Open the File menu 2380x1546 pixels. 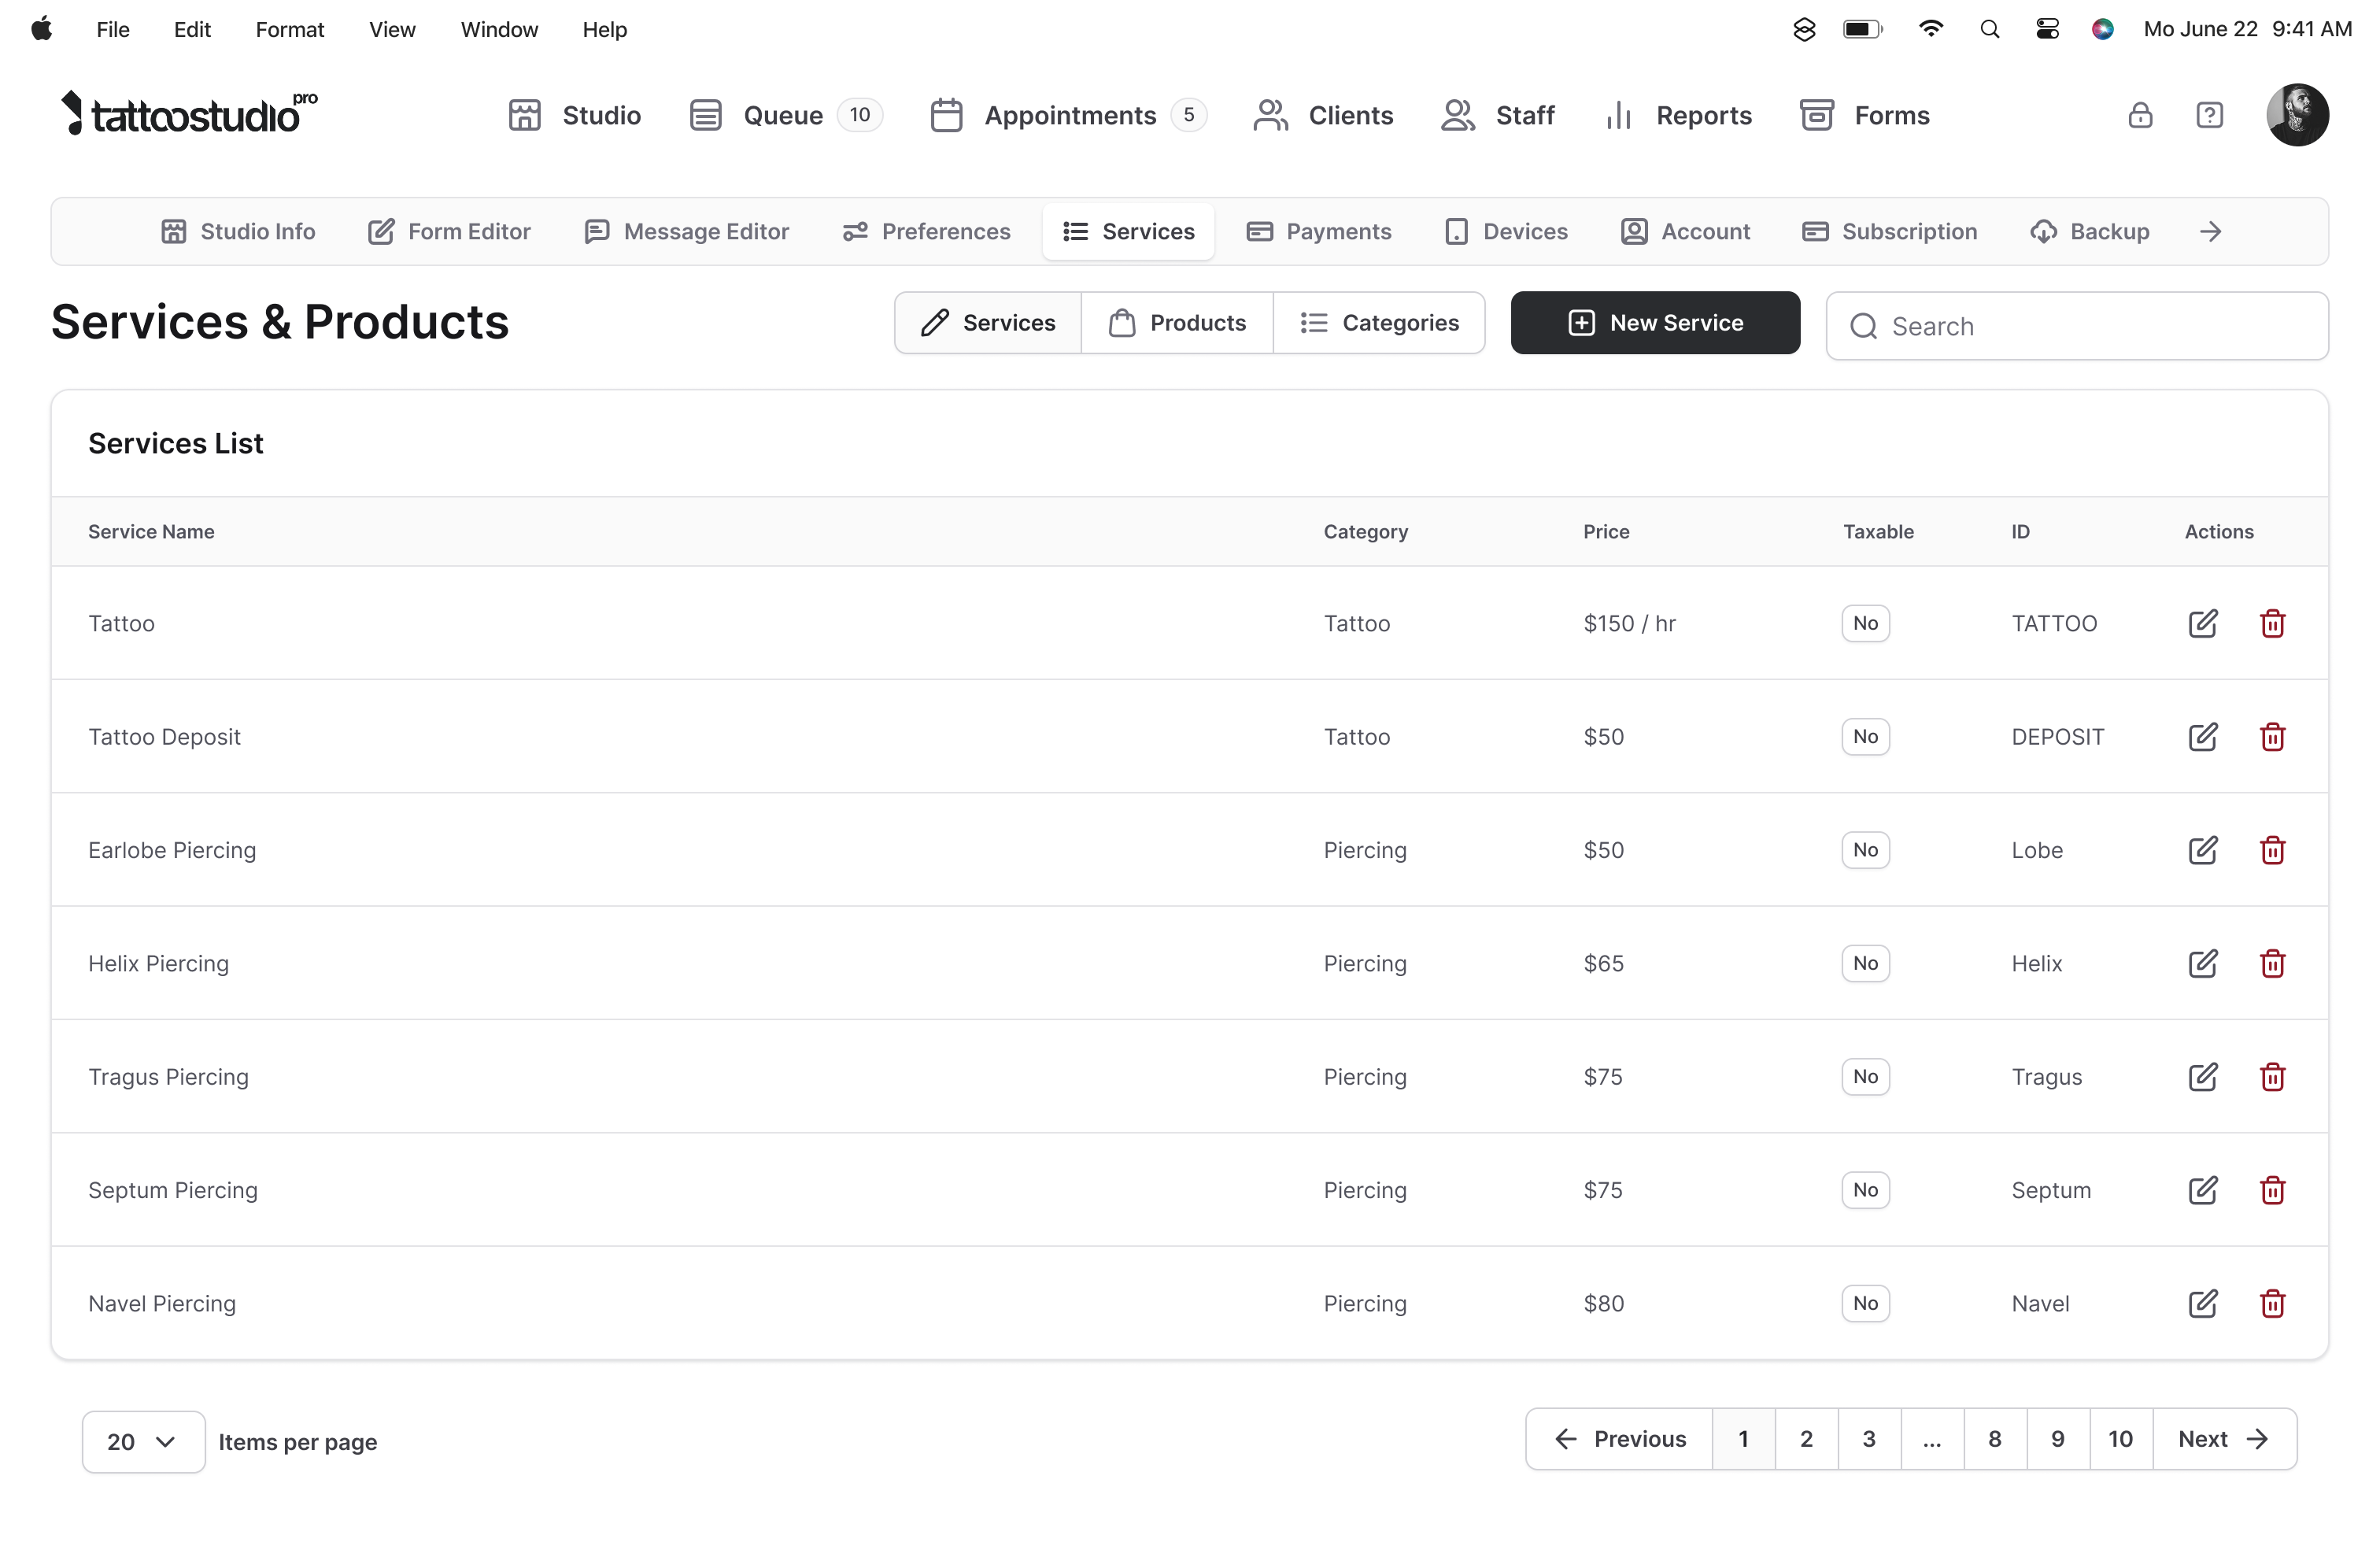click(112, 29)
